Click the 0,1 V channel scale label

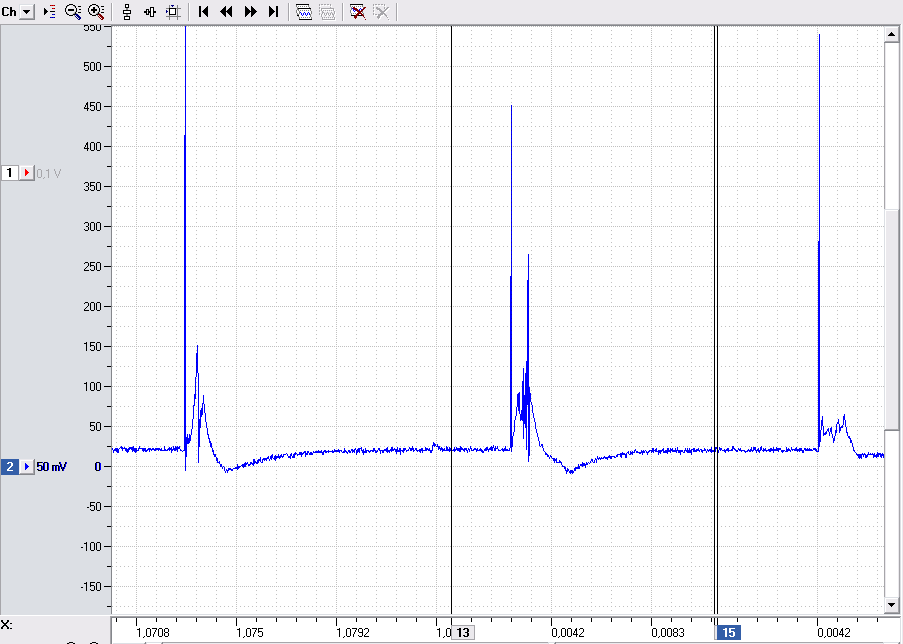[49, 173]
